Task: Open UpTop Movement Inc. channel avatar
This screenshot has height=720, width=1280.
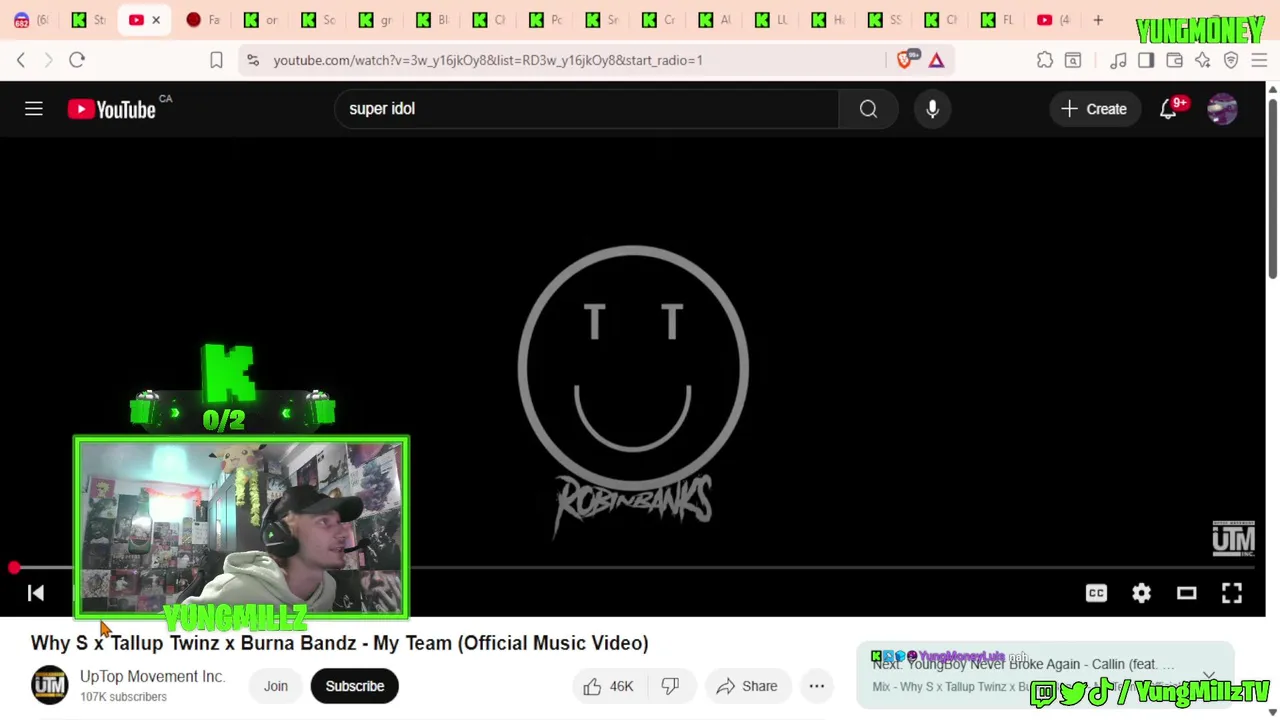Action: coord(49,685)
